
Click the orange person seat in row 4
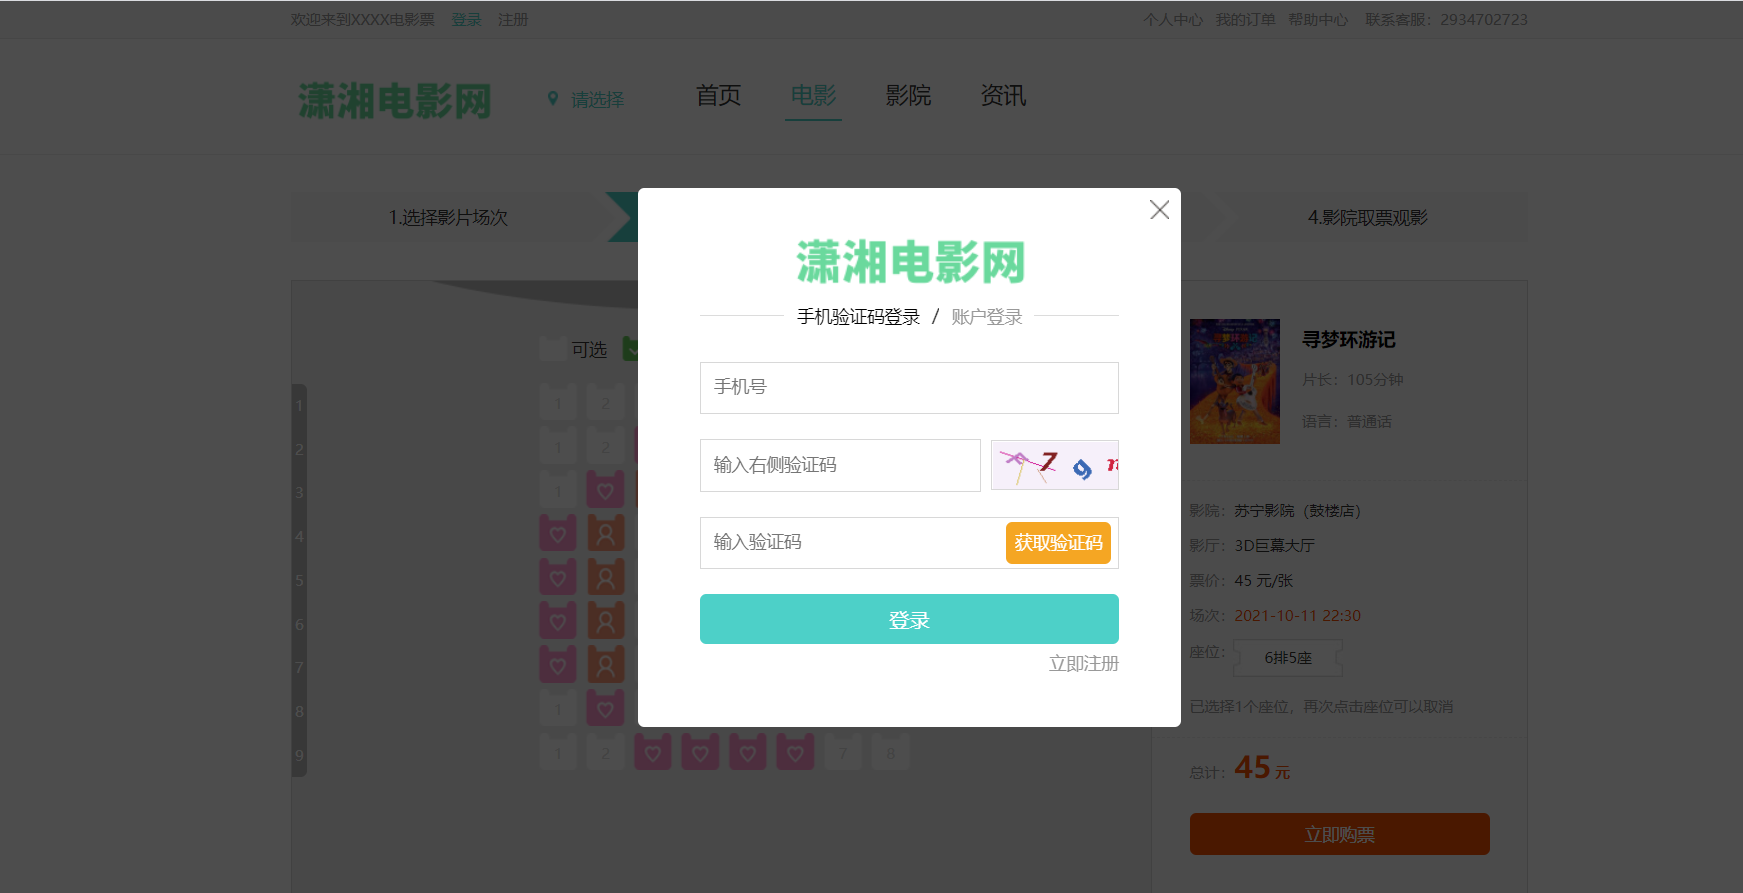tap(605, 533)
